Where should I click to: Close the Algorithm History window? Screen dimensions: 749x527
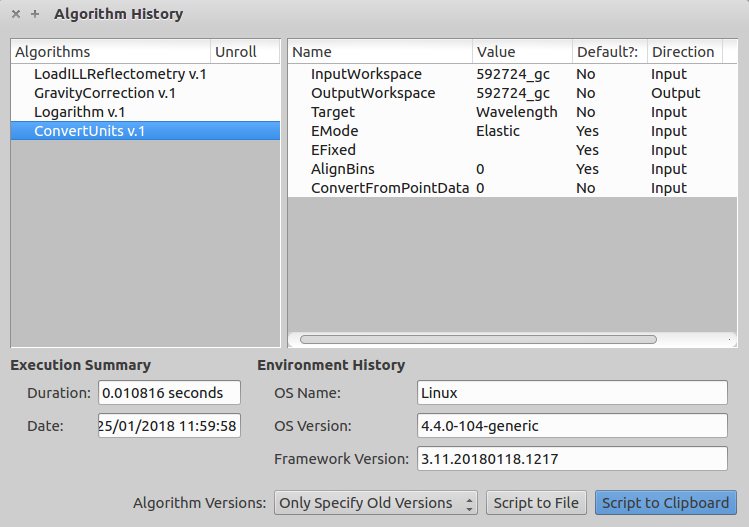pos(15,15)
